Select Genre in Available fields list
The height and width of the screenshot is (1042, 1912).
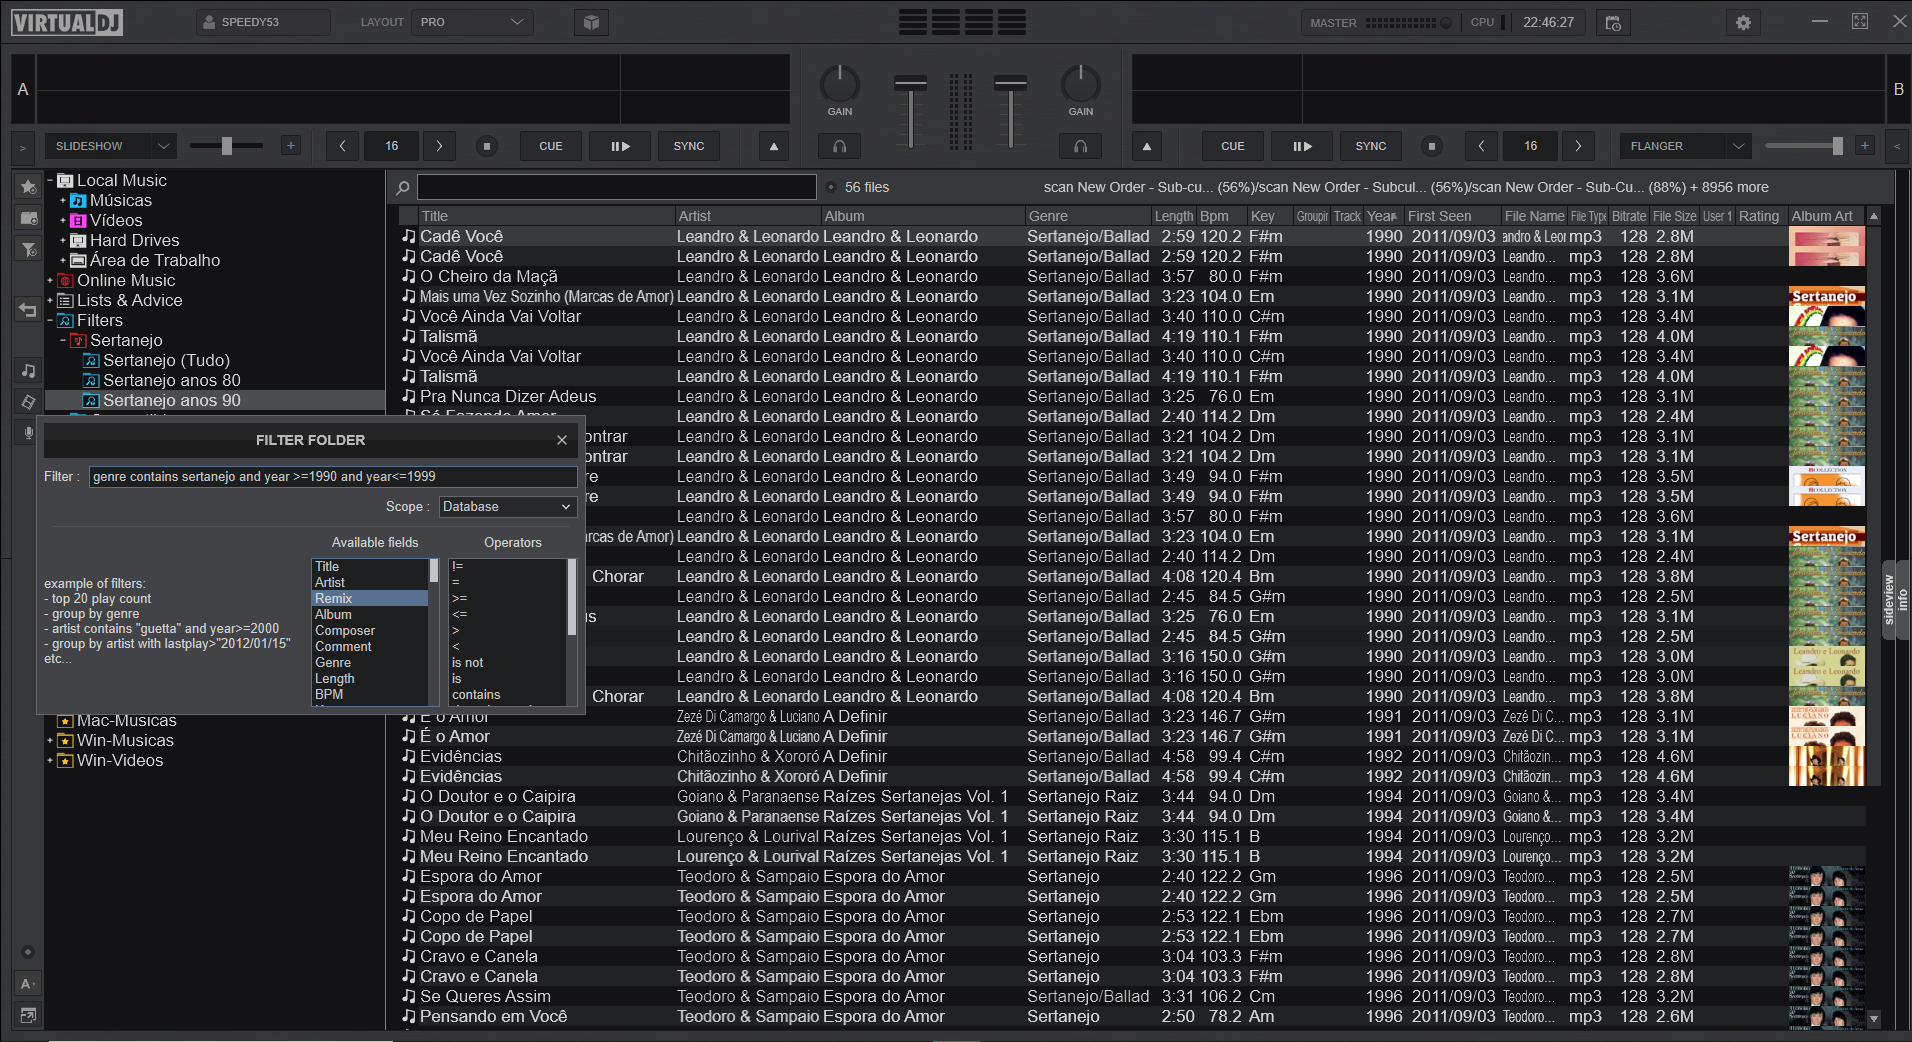(x=370, y=663)
